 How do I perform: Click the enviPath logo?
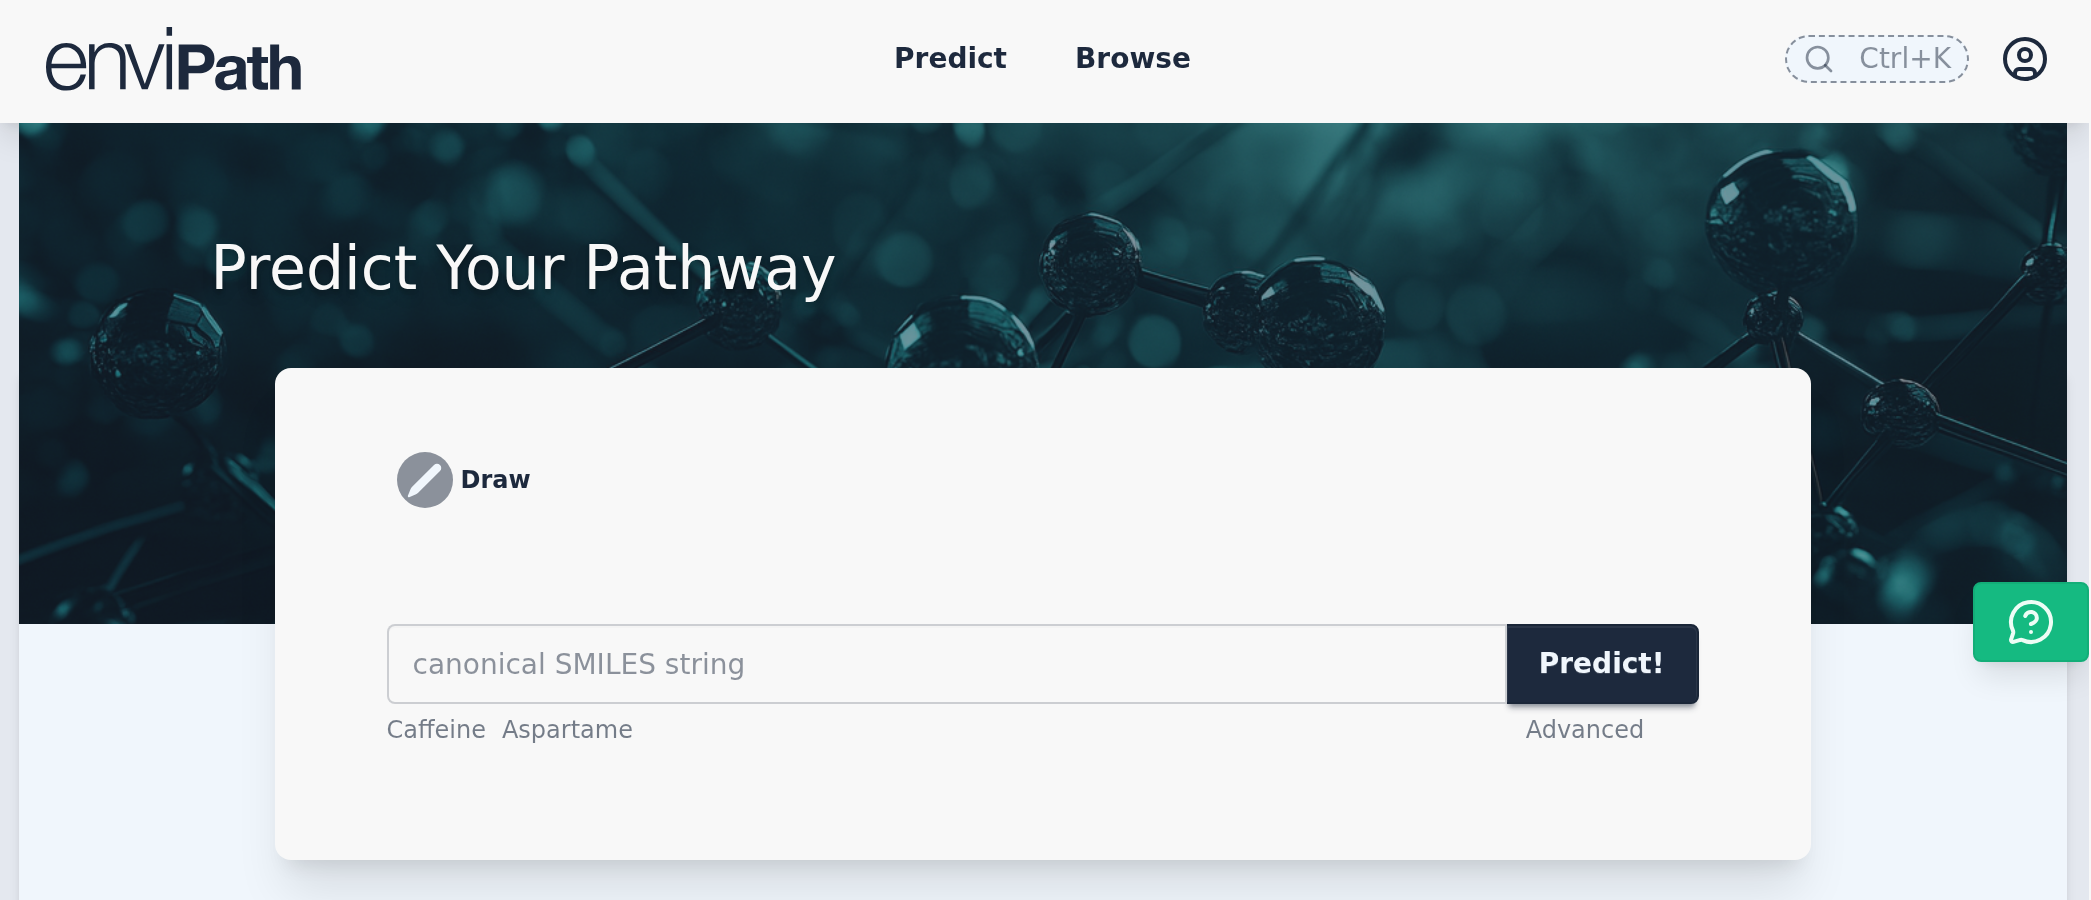[x=173, y=62]
